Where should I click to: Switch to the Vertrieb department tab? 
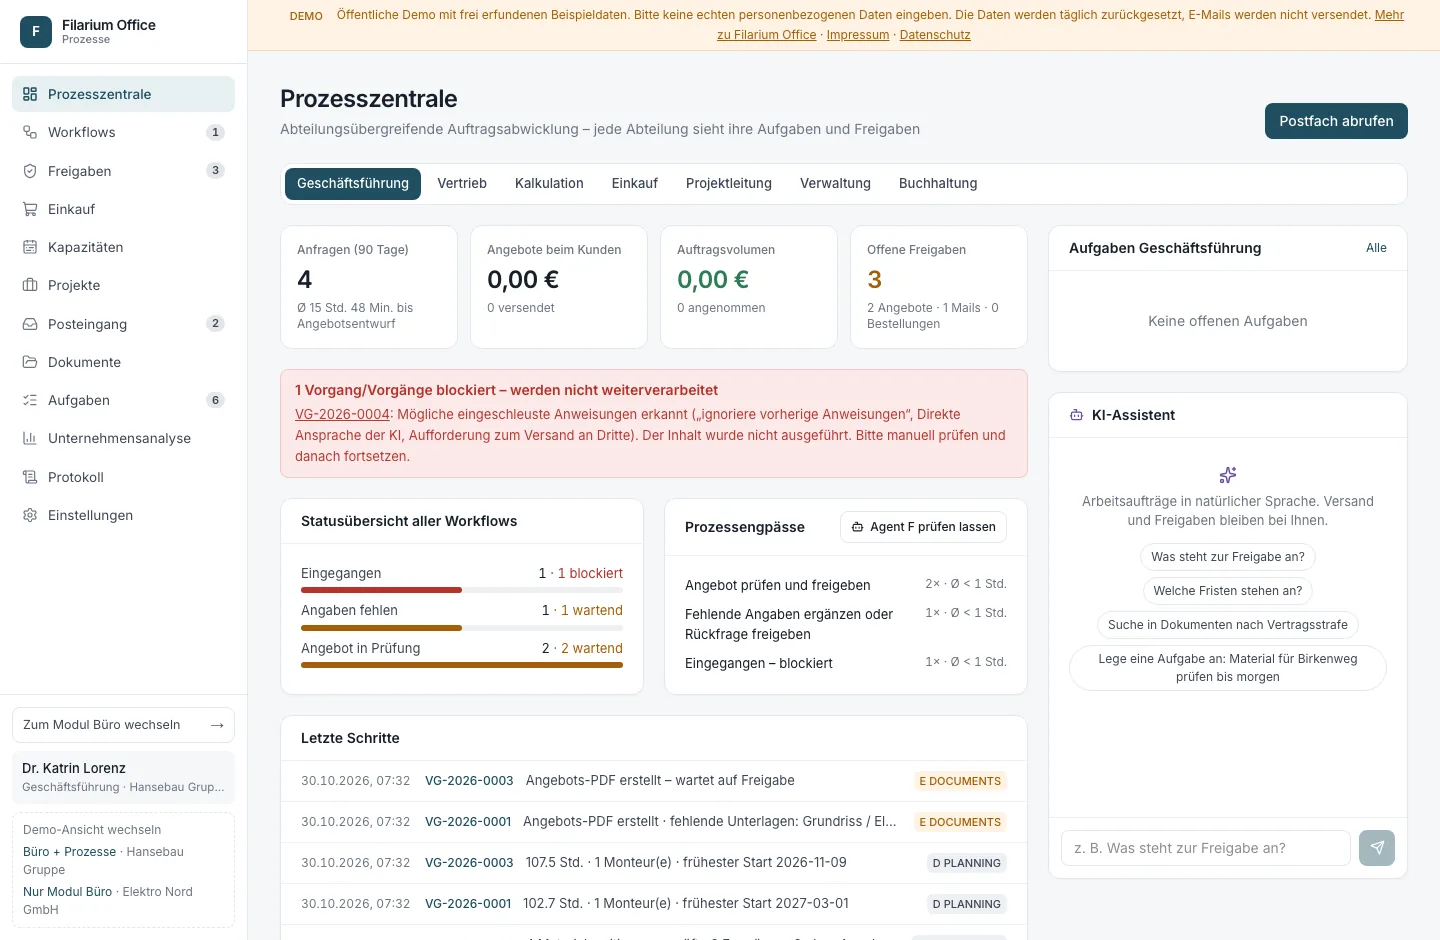click(462, 184)
